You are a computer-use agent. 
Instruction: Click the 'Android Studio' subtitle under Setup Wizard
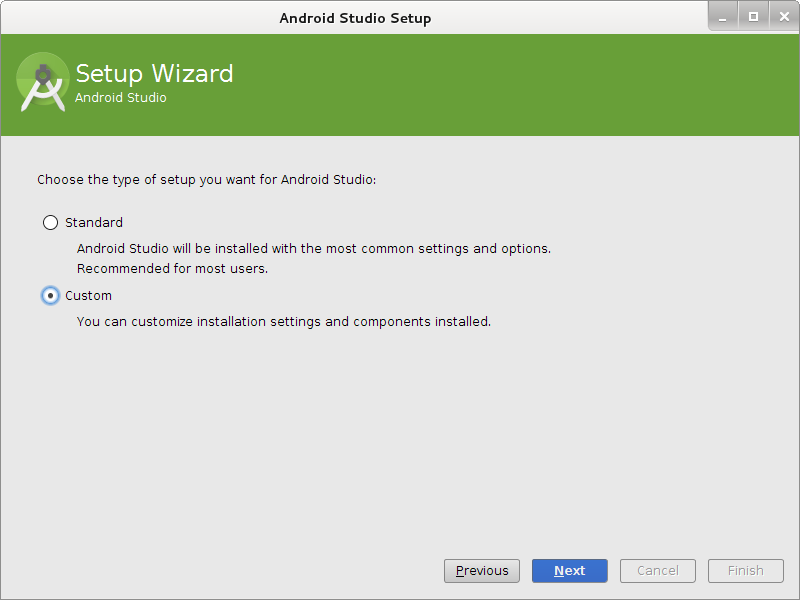pos(120,97)
